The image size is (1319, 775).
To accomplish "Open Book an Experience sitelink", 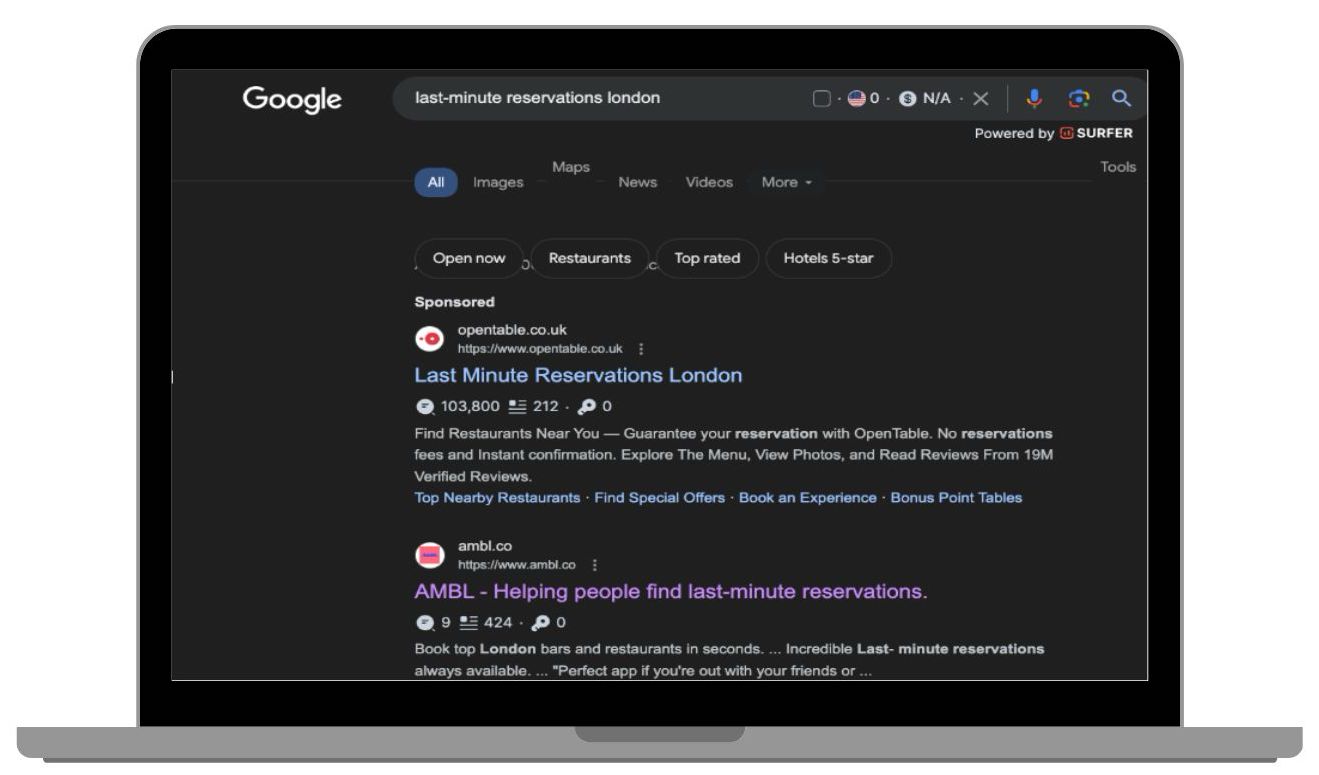I will coord(808,497).
